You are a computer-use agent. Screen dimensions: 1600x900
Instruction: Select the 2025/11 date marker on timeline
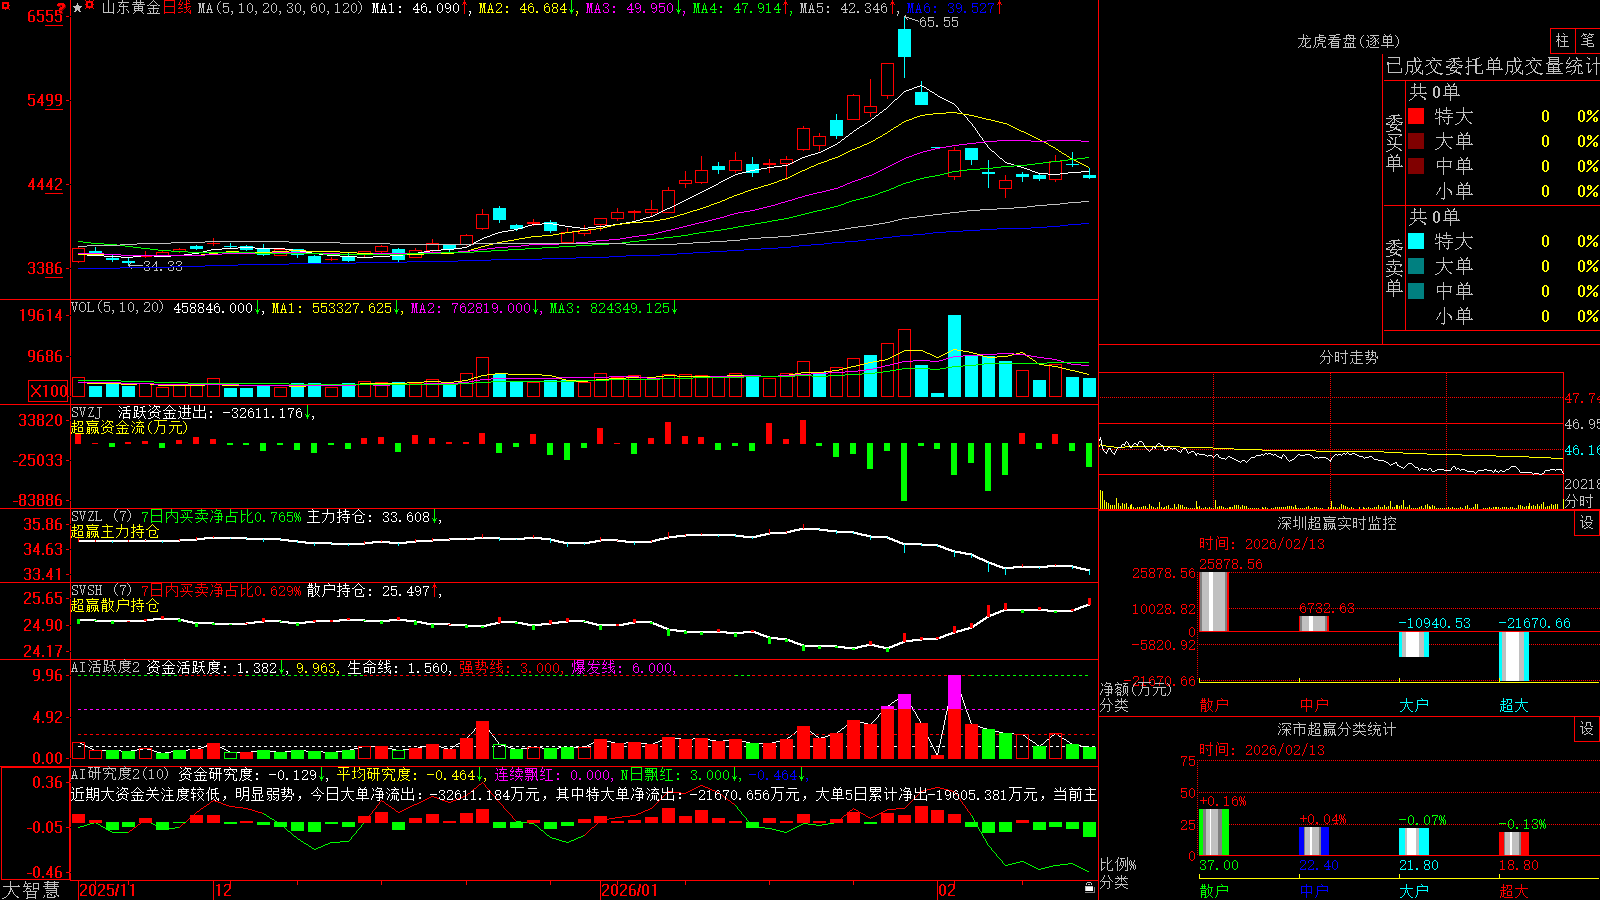107,890
